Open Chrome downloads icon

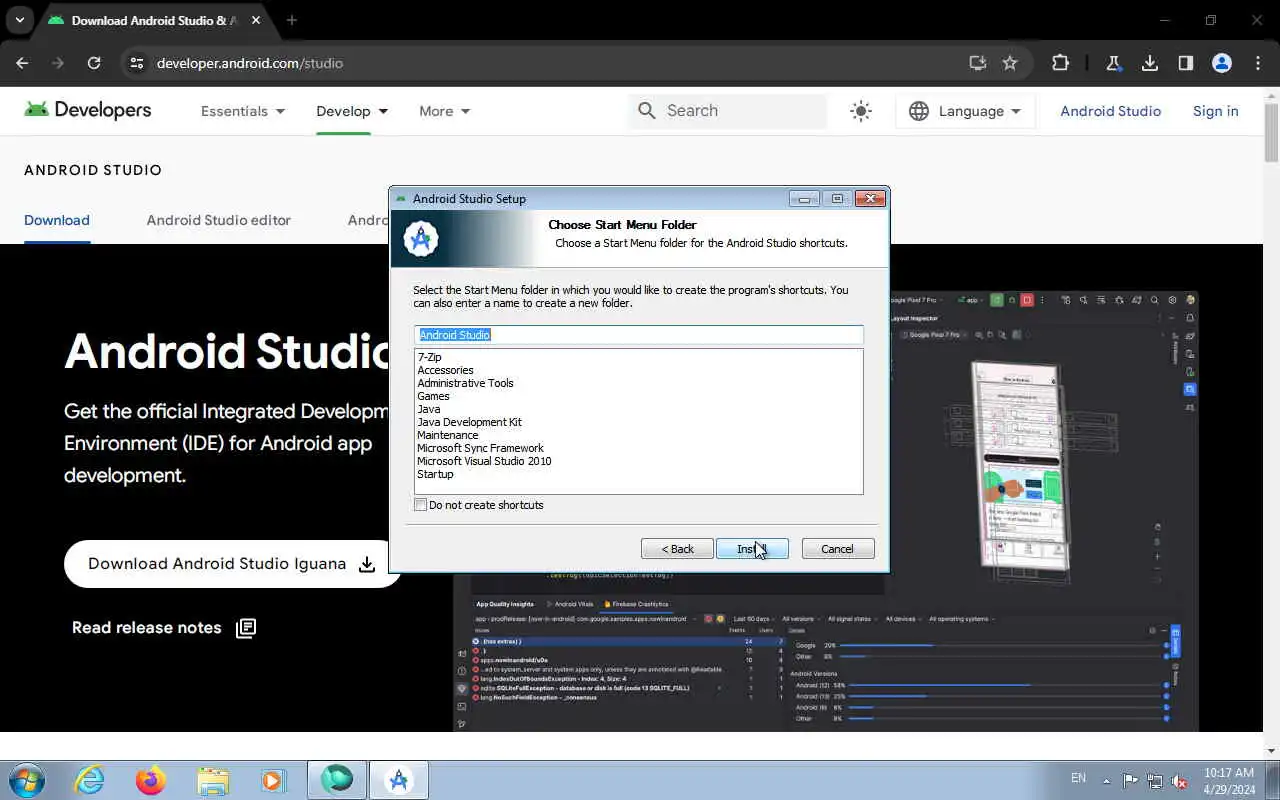(1150, 63)
